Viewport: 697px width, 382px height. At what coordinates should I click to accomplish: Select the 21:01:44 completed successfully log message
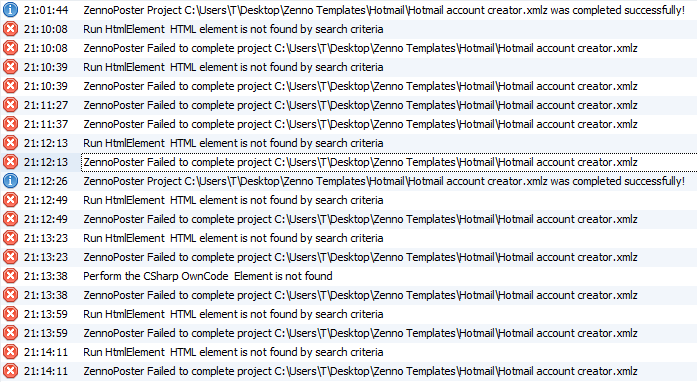pos(384,10)
